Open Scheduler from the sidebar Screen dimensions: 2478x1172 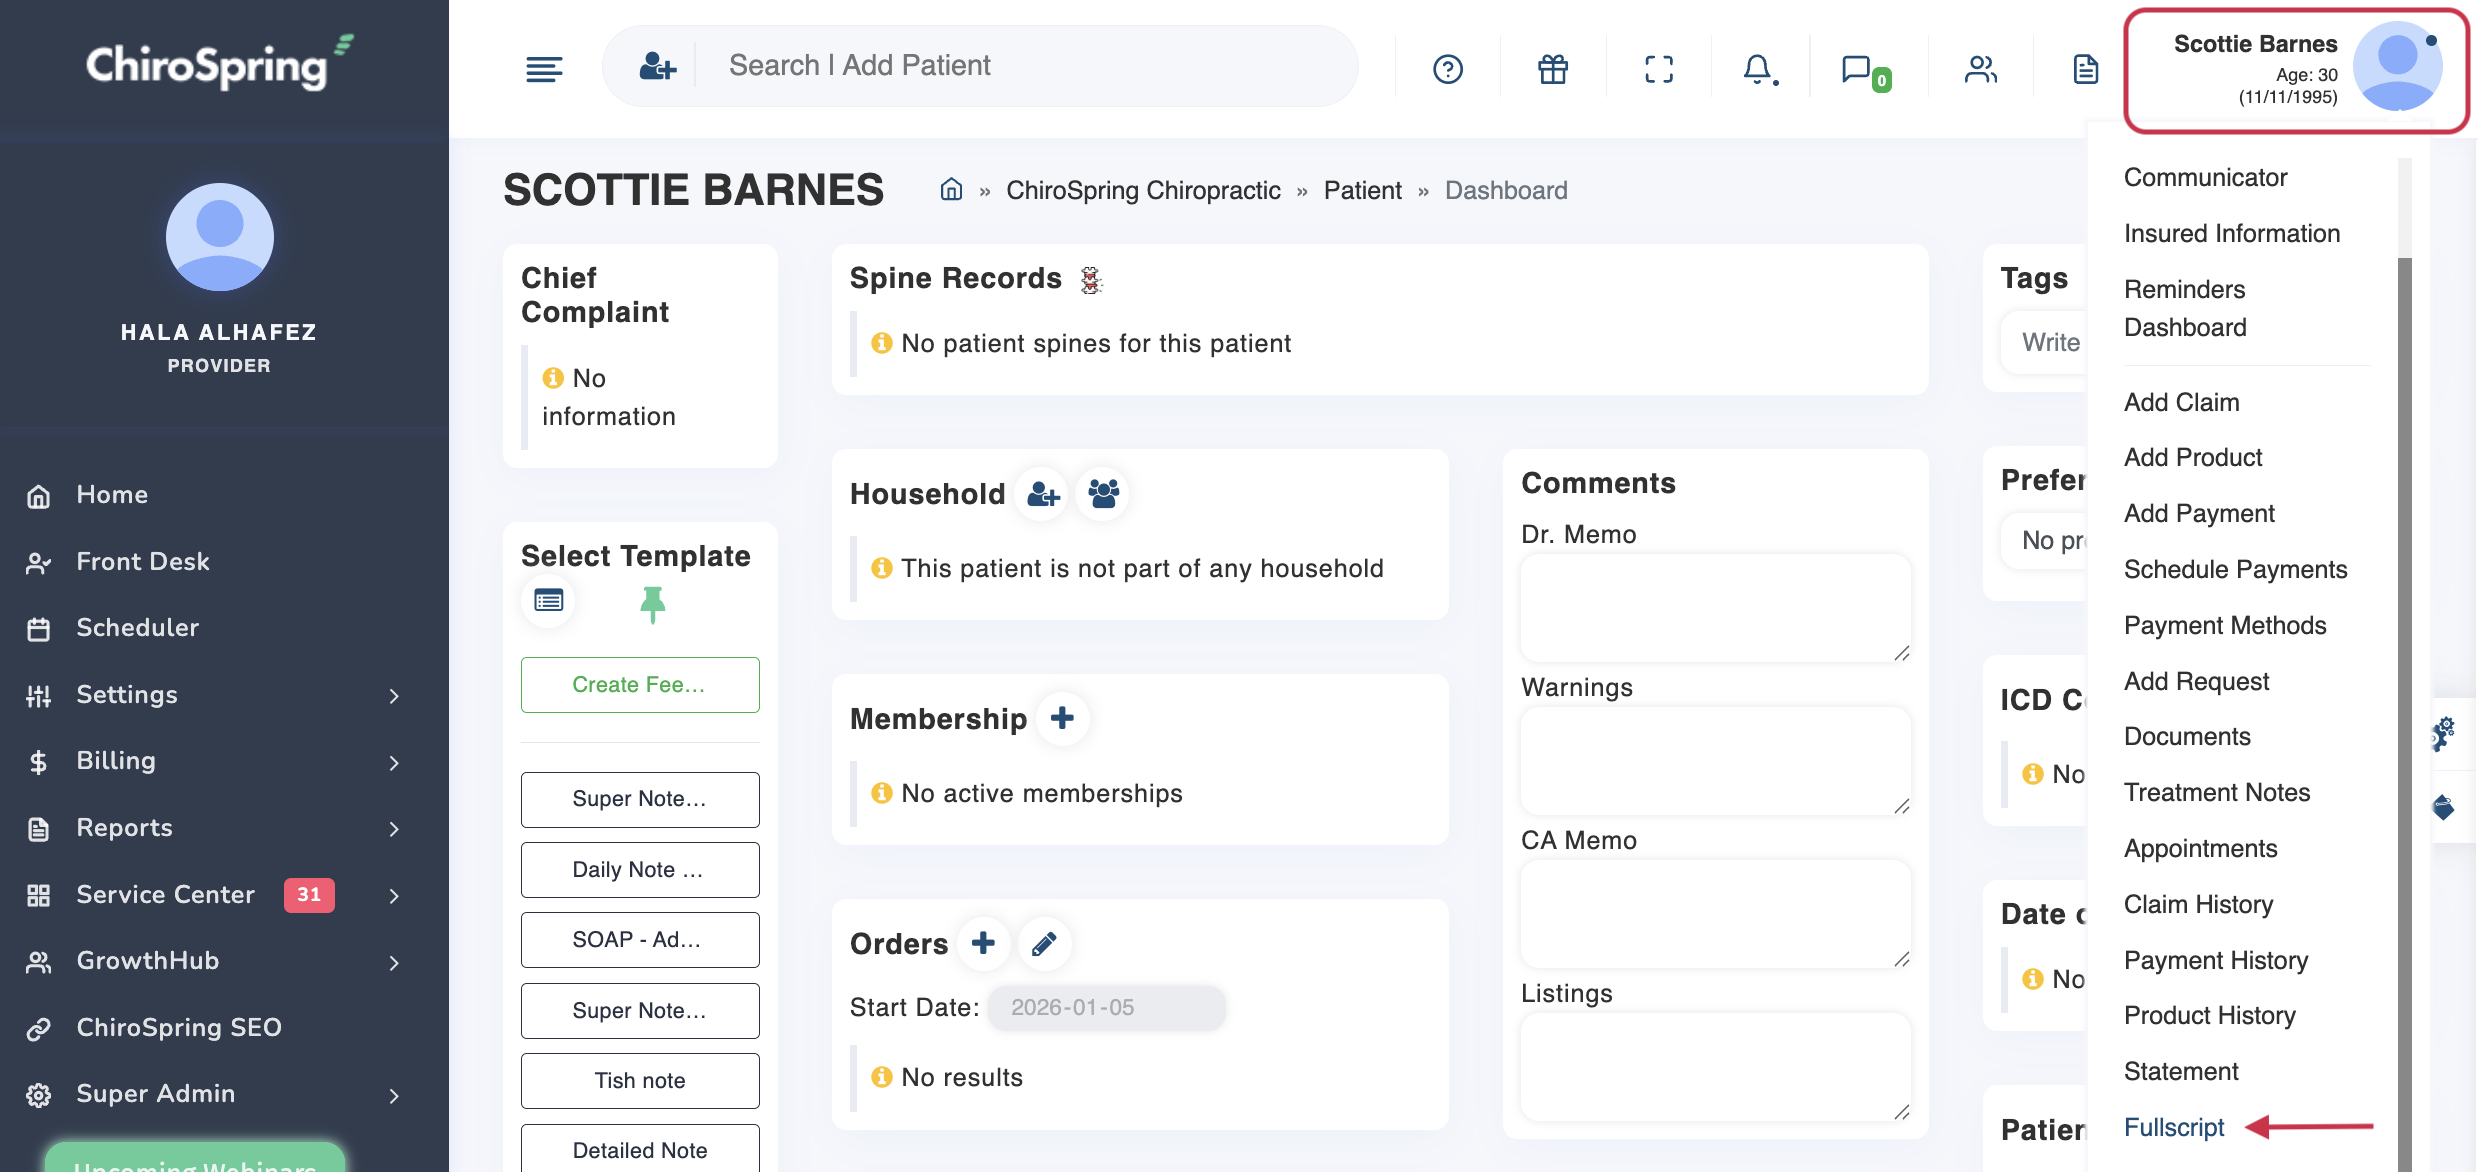138,627
